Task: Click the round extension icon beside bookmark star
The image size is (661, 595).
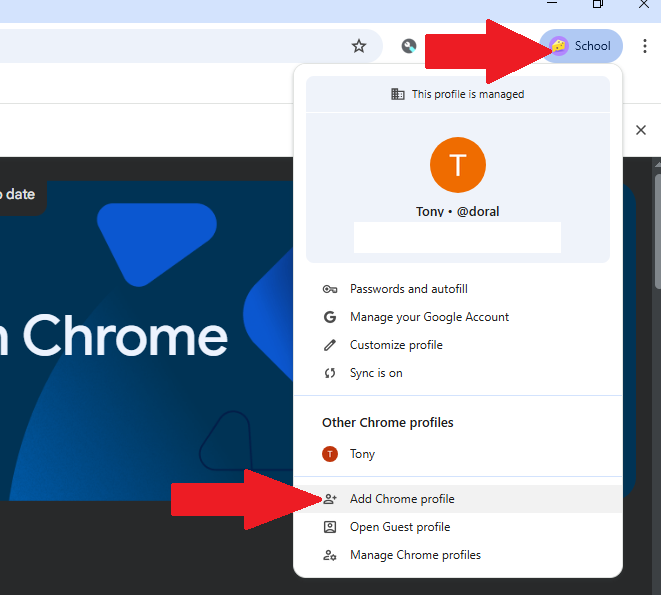Action: pyautogui.click(x=408, y=46)
